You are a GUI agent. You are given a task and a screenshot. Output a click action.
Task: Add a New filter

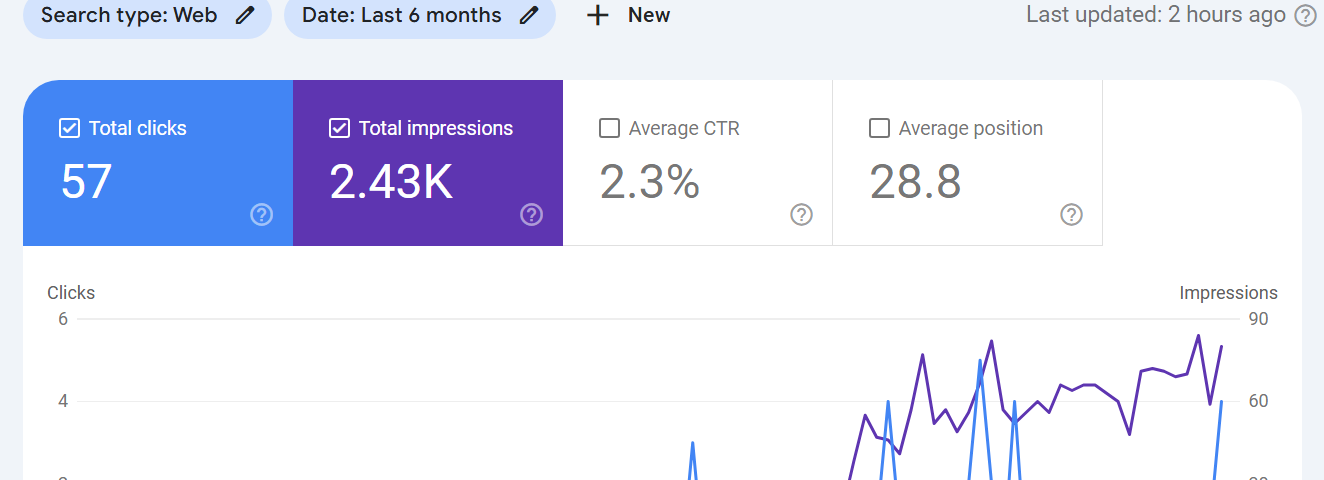(x=628, y=16)
